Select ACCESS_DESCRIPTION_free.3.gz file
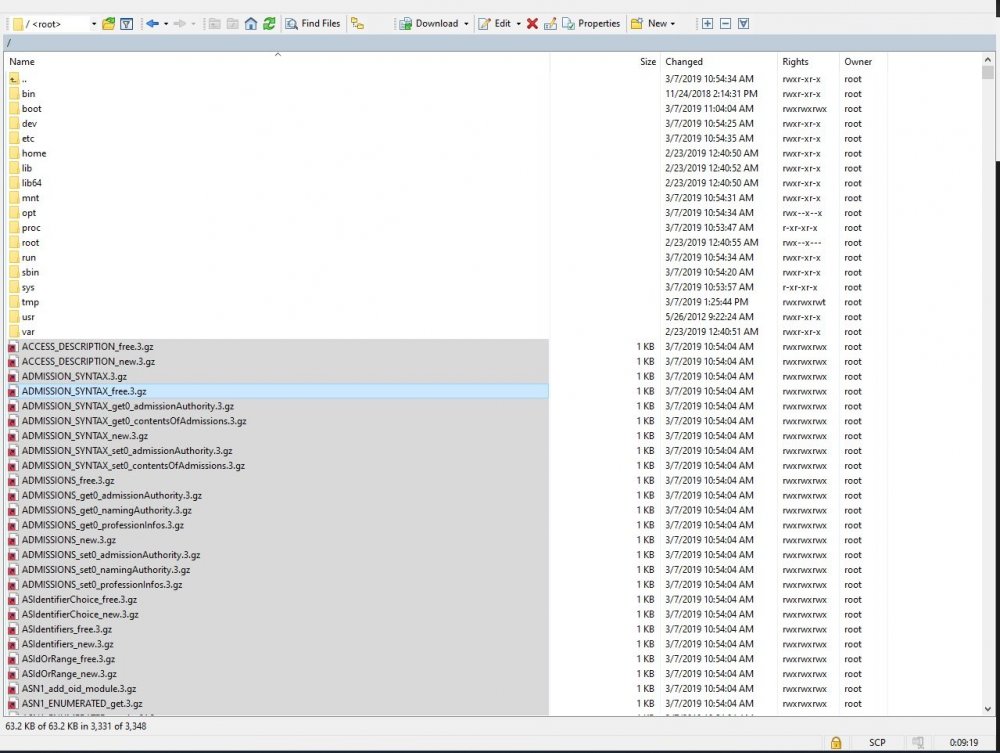This screenshot has width=1000, height=753. [87, 347]
